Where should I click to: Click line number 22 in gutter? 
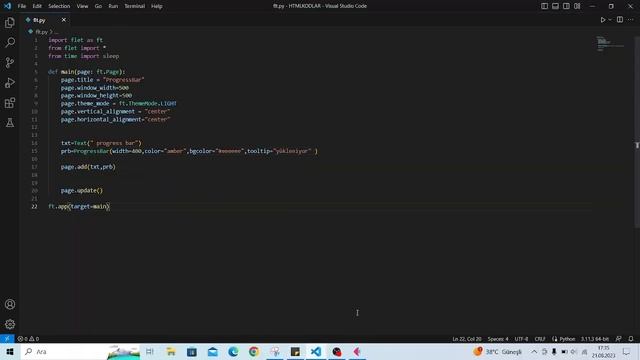pos(34,207)
